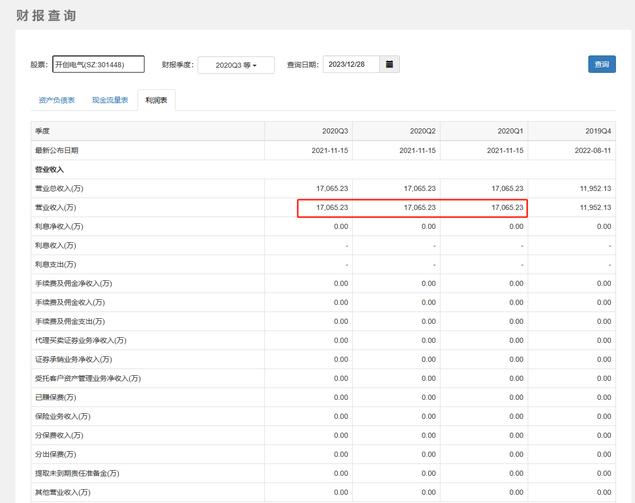This screenshot has height=503, width=635.
Task: Click the calendar icon next to query date
Action: point(390,64)
